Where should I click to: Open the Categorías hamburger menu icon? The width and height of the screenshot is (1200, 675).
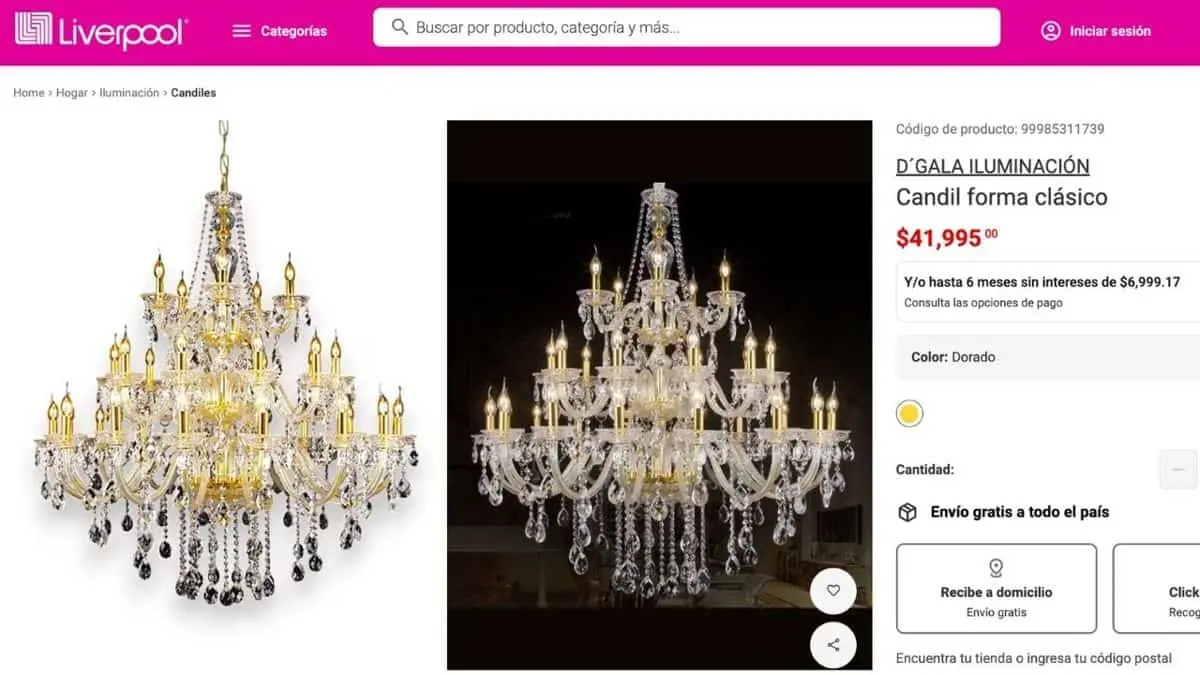point(241,31)
